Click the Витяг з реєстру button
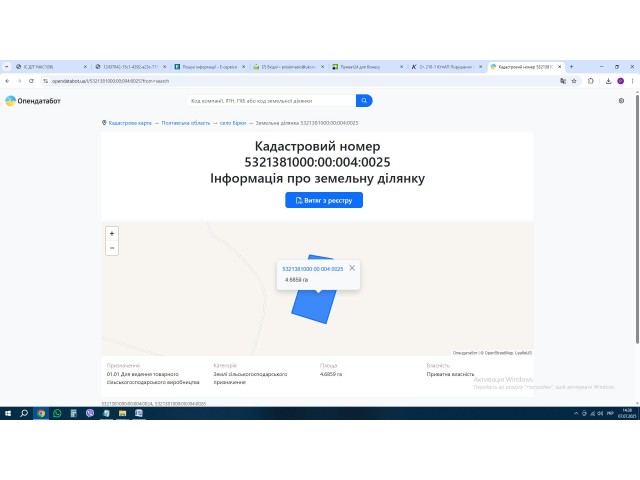 pos(324,200)
